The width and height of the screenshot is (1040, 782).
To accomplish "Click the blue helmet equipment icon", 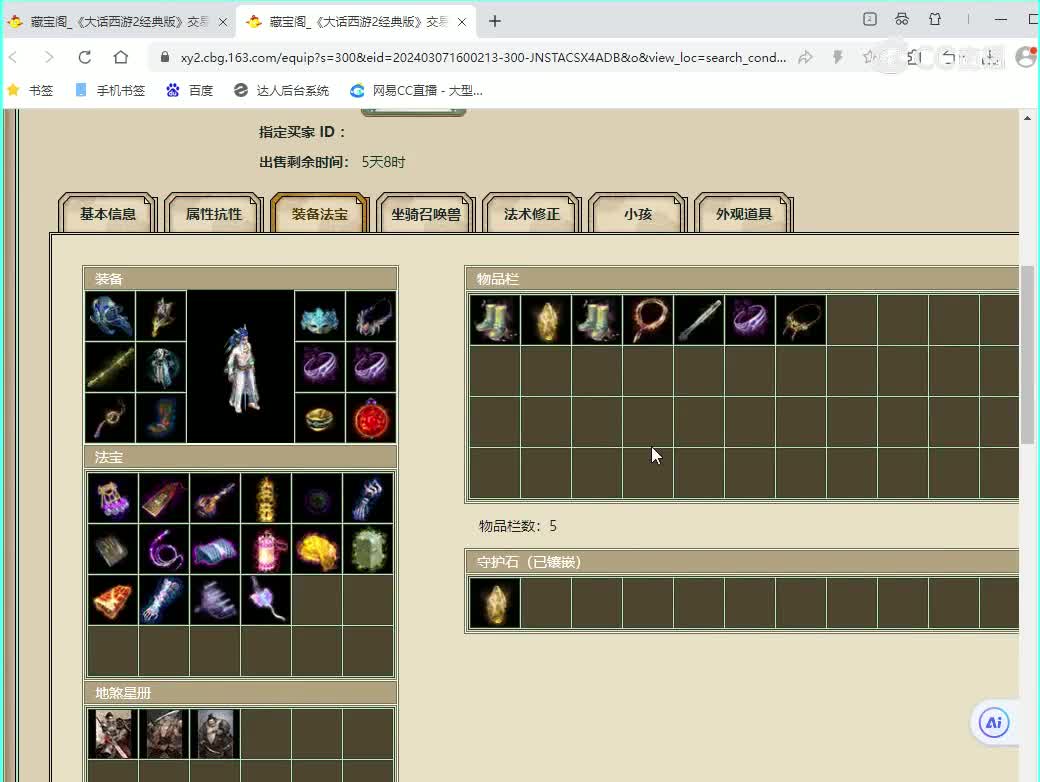I will coord(110,316).
